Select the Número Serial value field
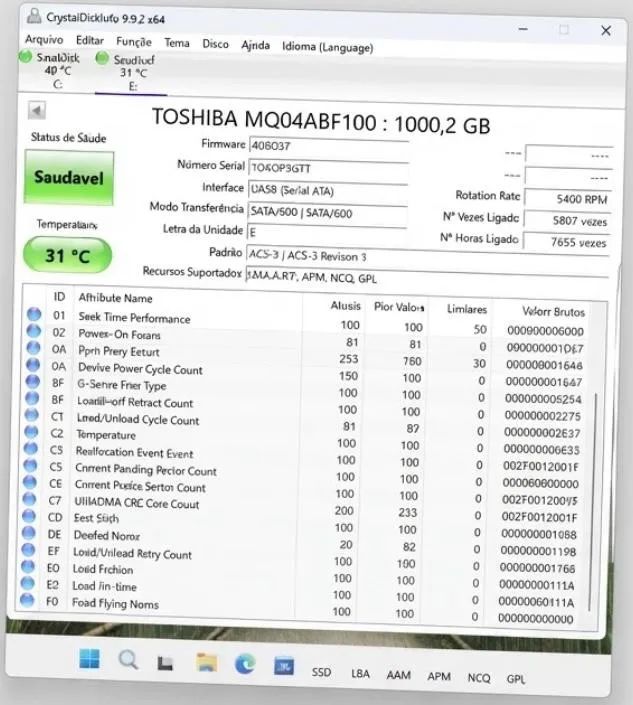Screen dimensions: 633x705 point(328,168)
